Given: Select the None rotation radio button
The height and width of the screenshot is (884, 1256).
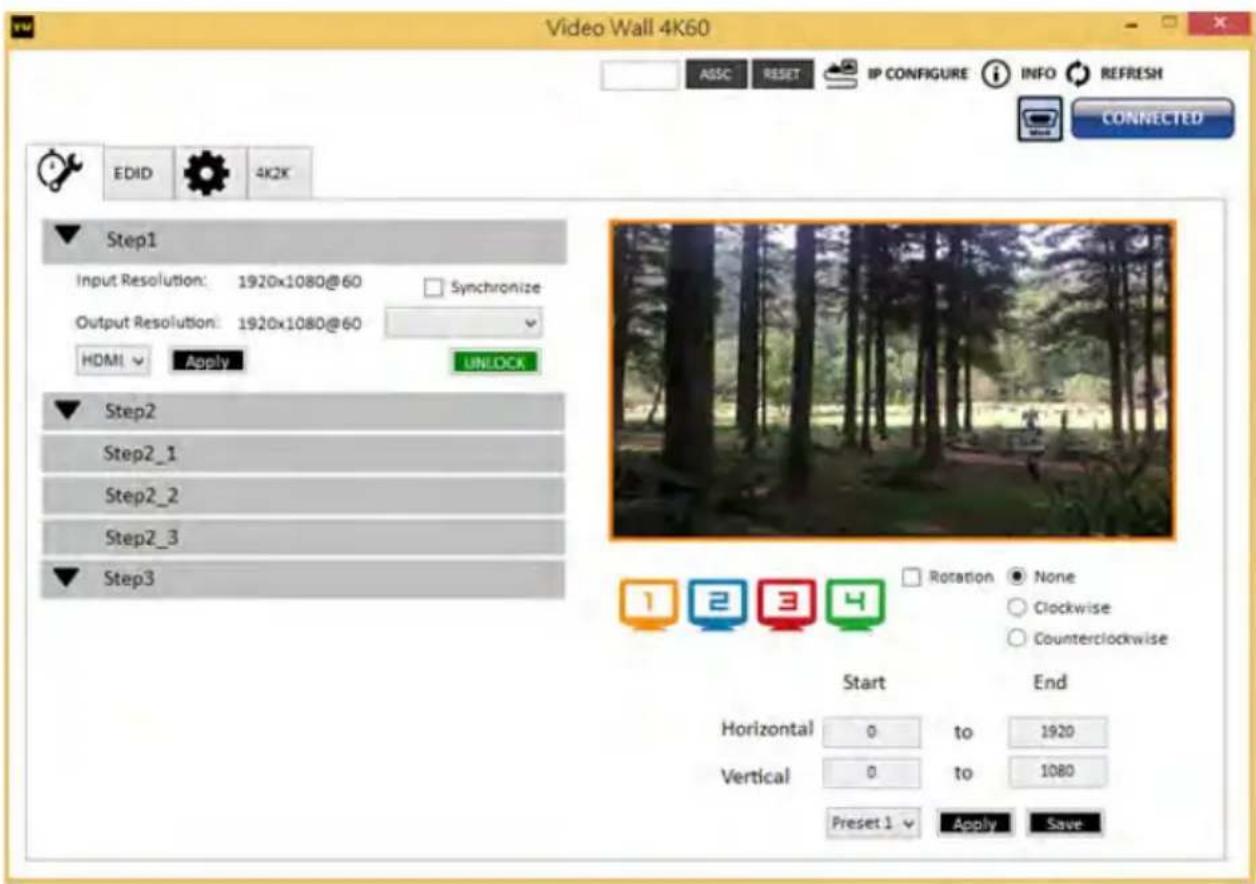Looking at the screenshot, I should (1017, 577).
